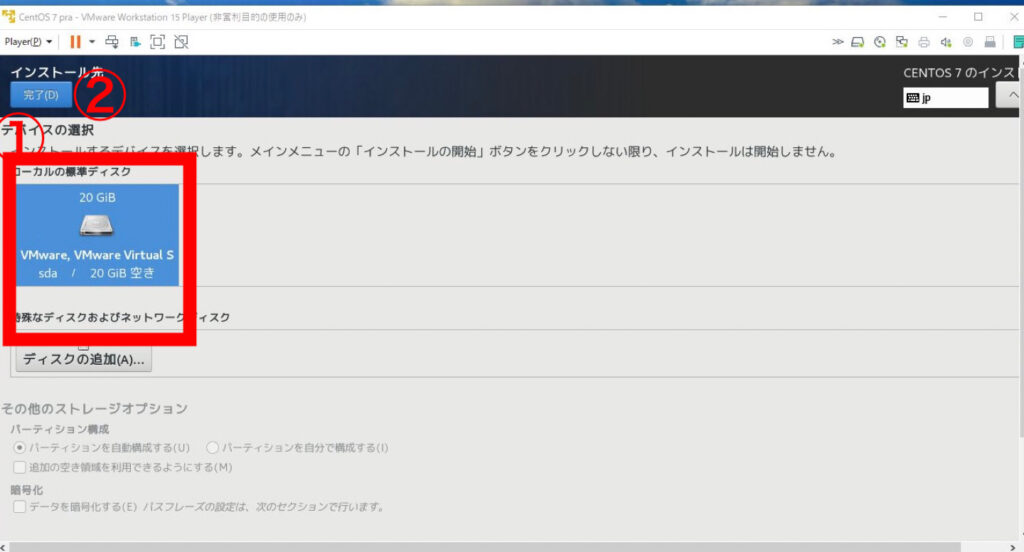Click the CD/DVD drive device icon
This screenshot has width=1024, height=552.
pyautogui.click(x=880, y=42)
